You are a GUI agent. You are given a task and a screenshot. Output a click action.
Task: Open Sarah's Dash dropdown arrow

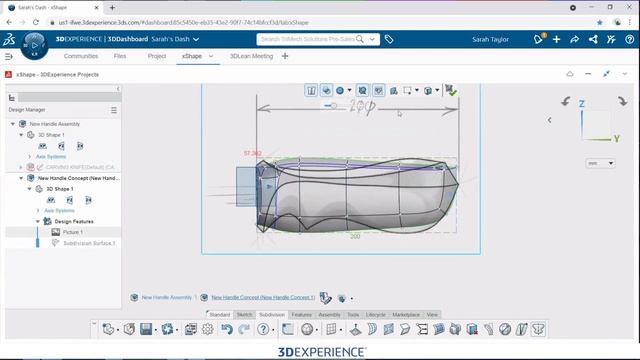click(x=196, y=40)
